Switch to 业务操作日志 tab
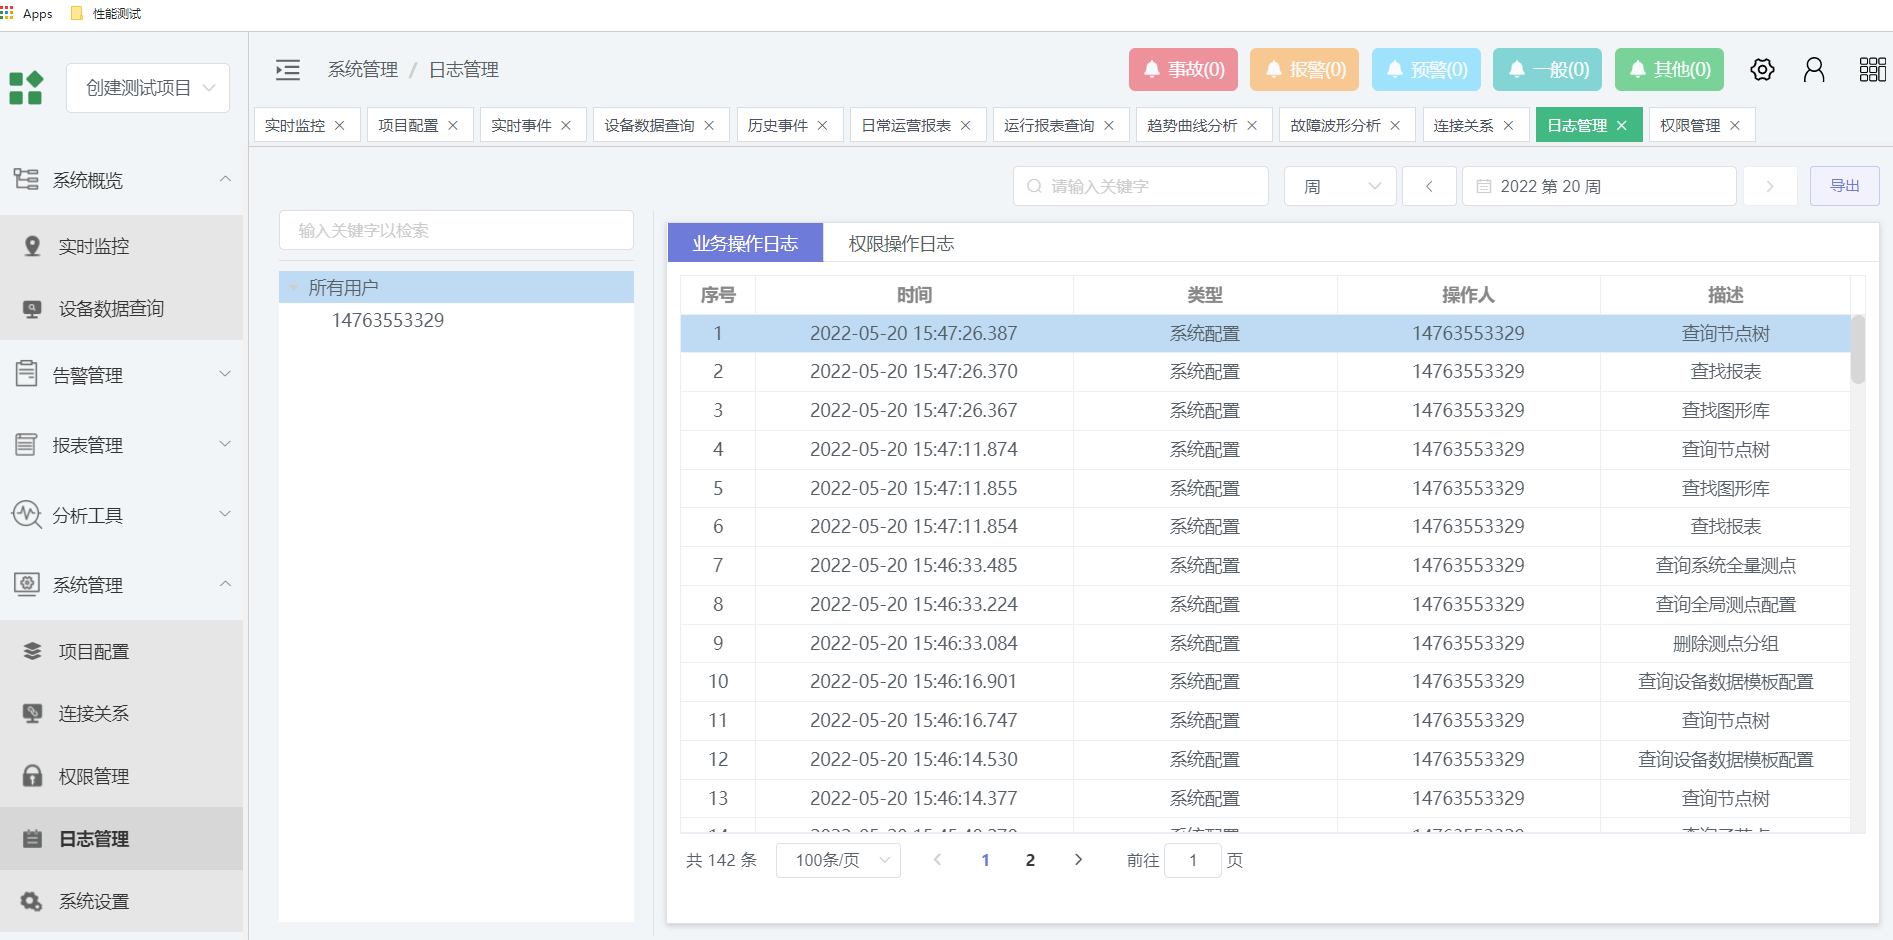 coord(745,243)
